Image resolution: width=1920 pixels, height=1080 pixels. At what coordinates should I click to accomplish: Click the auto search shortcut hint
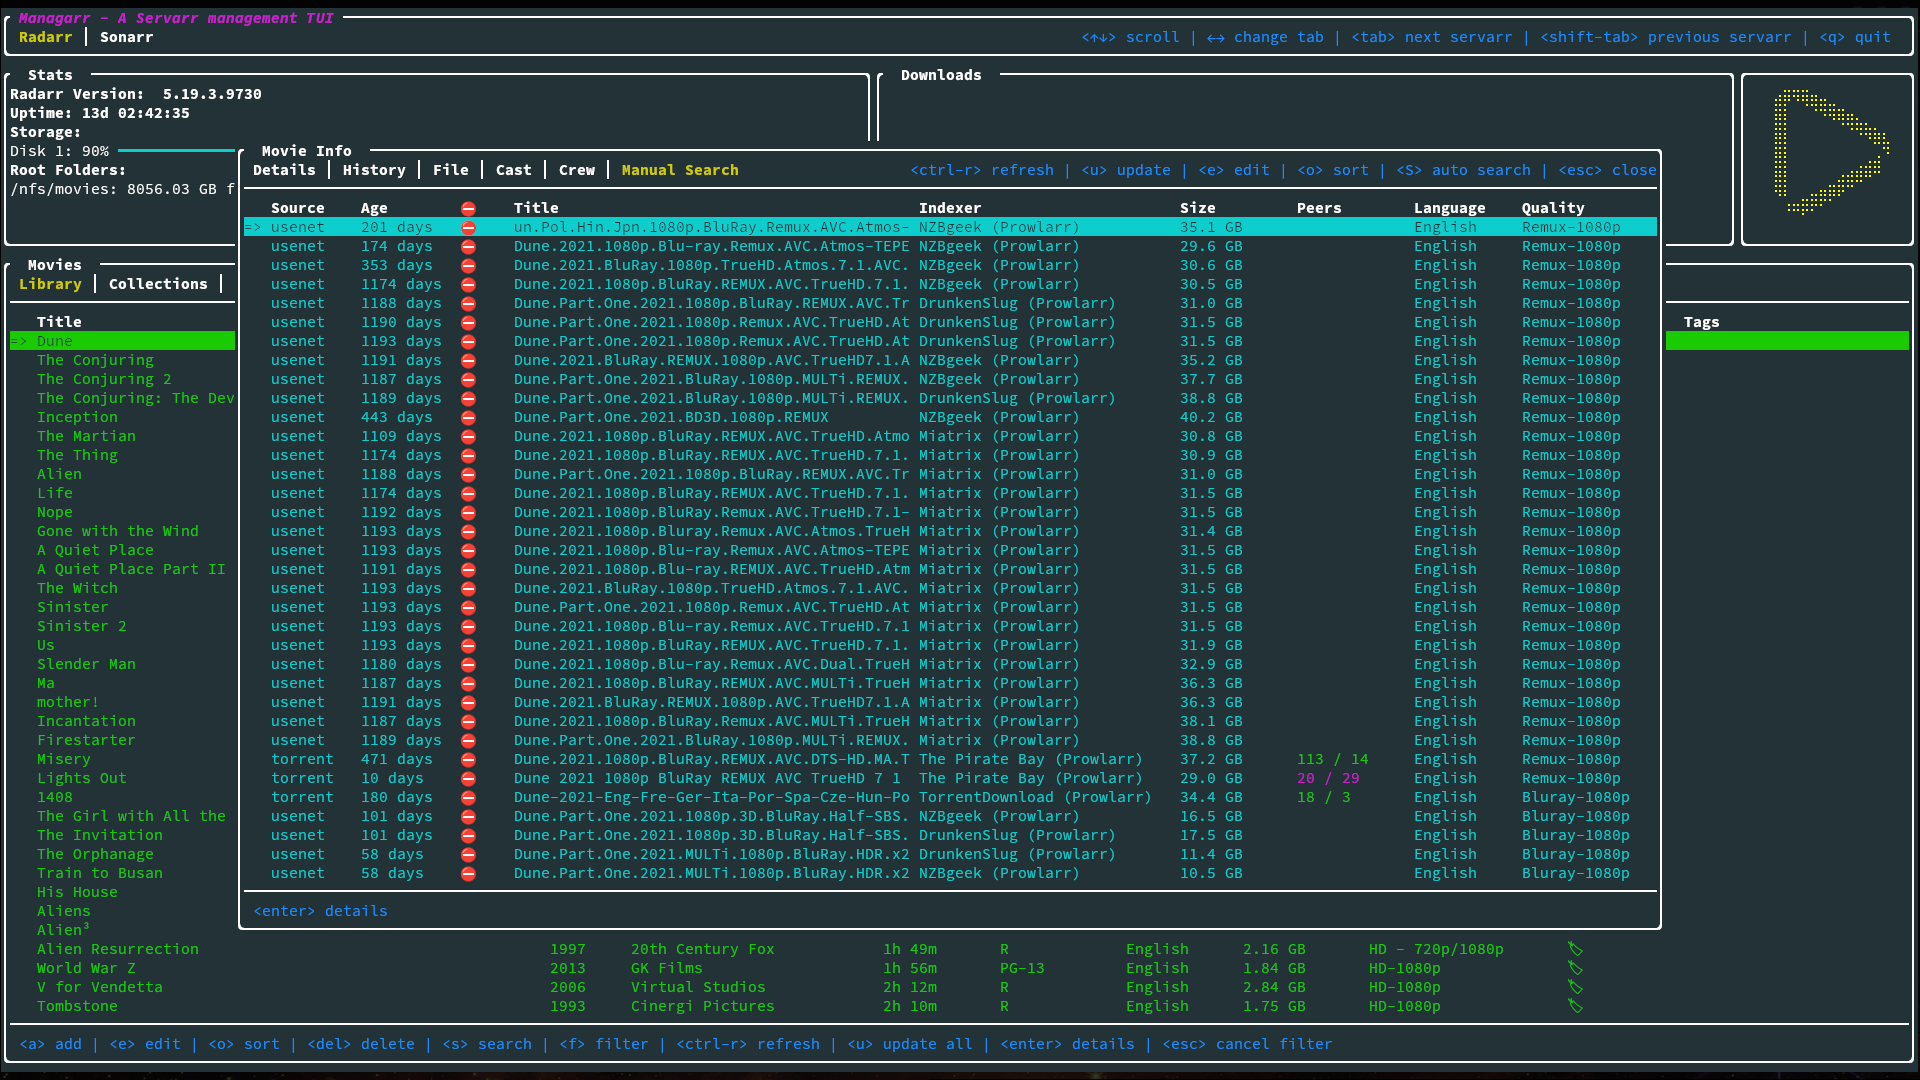pyautogui.click(x=1463, y=170)
